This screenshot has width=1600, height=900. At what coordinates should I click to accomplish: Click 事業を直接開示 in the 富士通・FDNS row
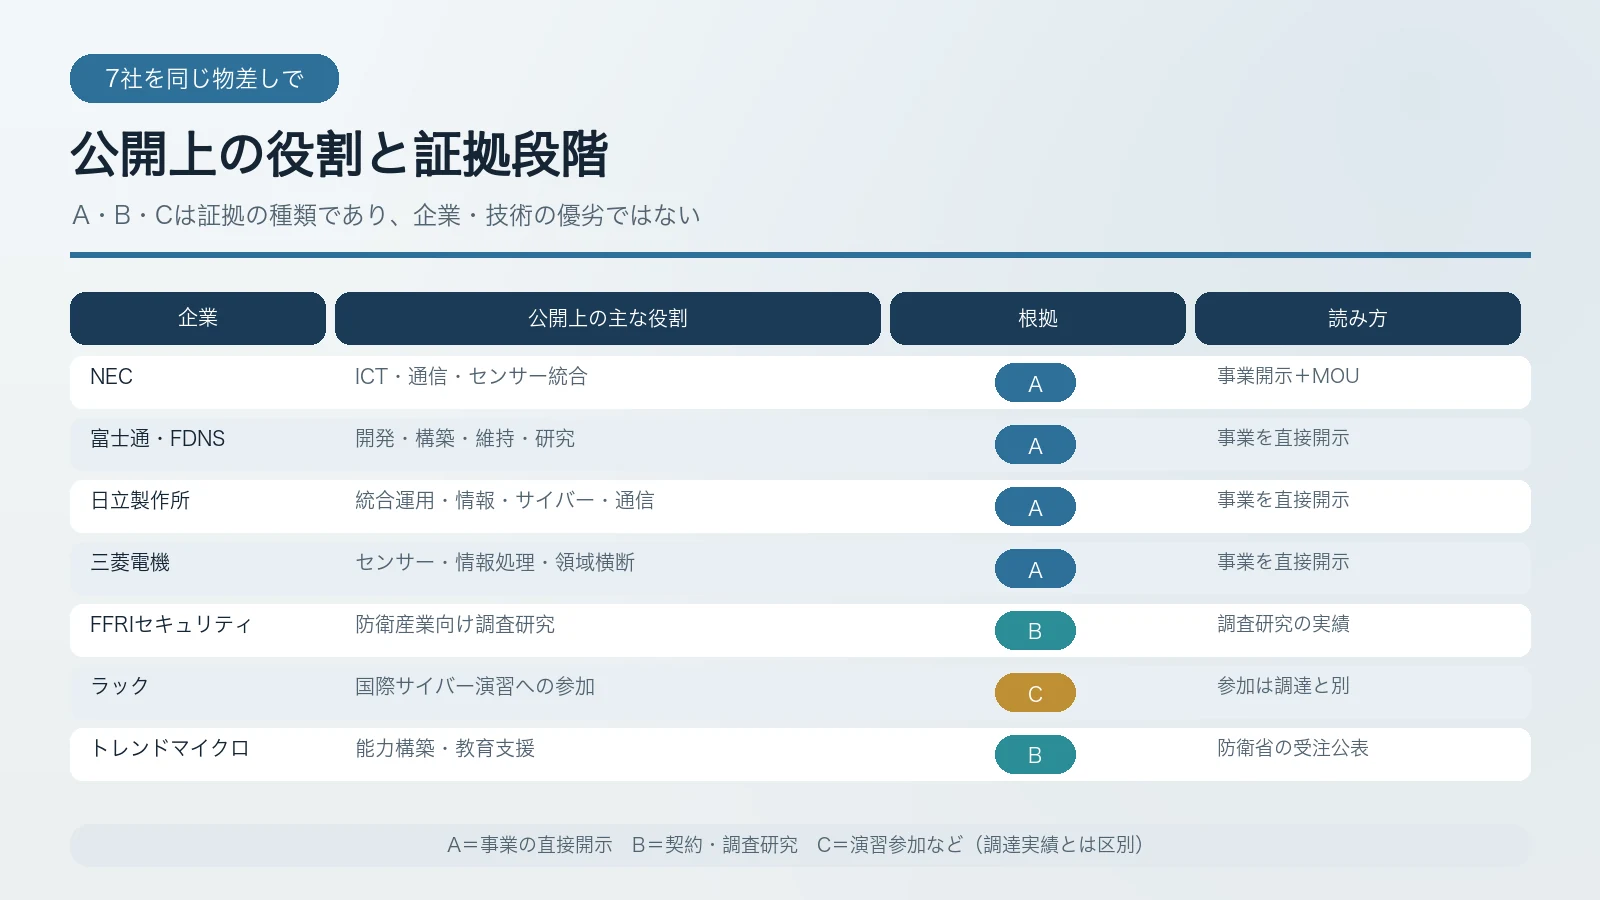click(1283, 438)
